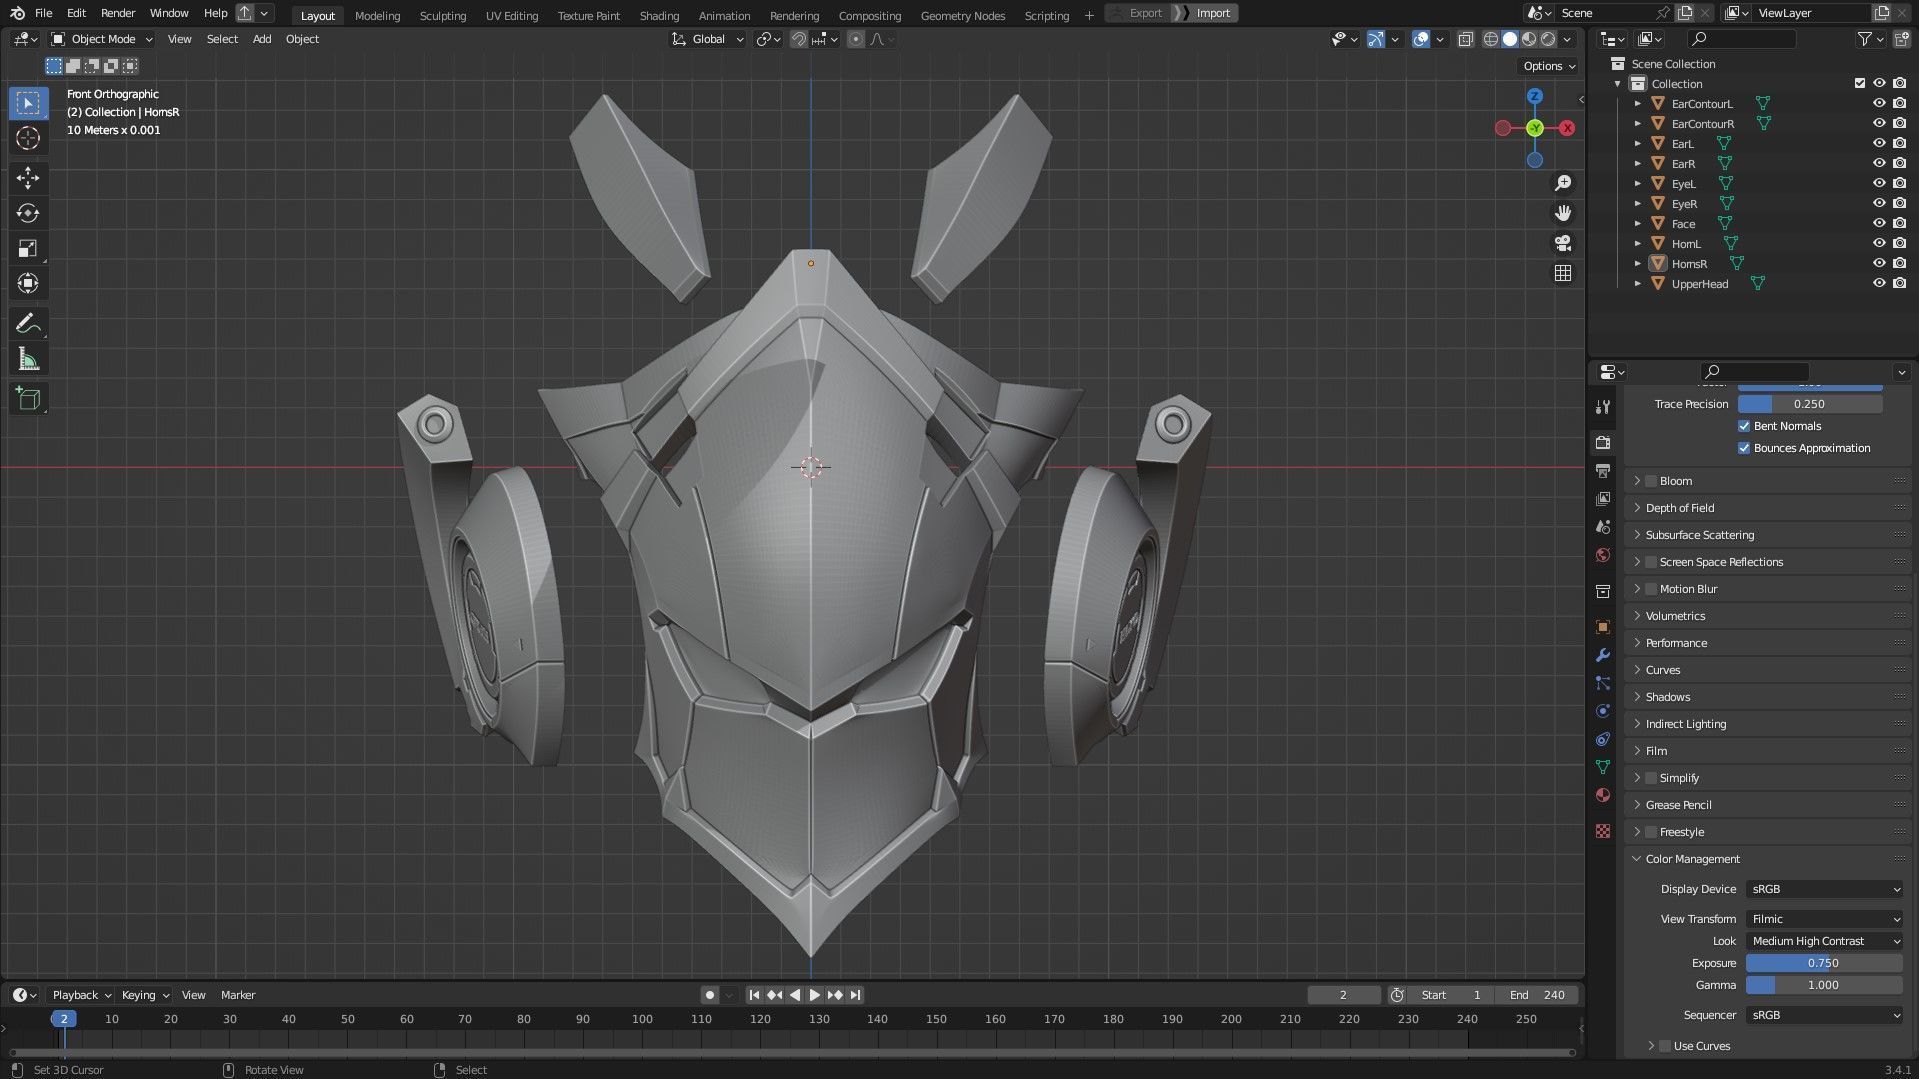The image size is (1919, 1079).
Task: Select the Select Box tool
Action: [28, 103]
